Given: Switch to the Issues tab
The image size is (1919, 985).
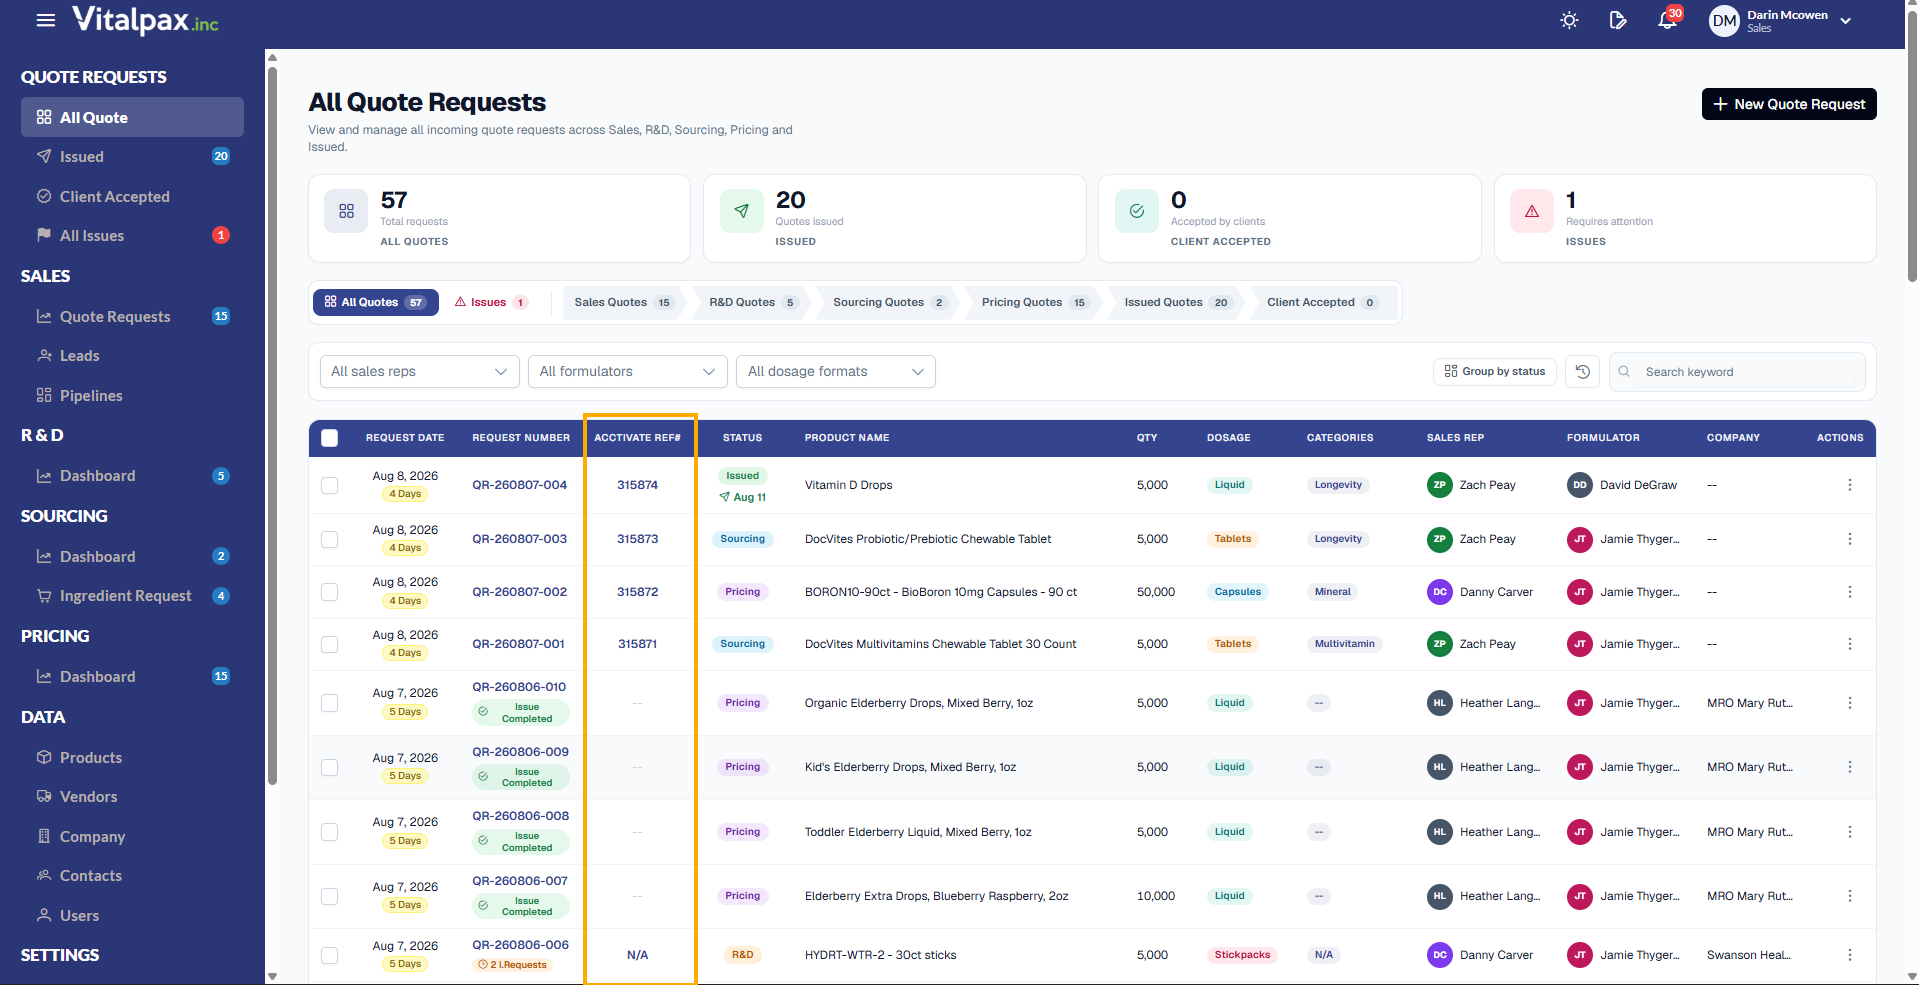Looking at the screenshot, I should 491,302.
